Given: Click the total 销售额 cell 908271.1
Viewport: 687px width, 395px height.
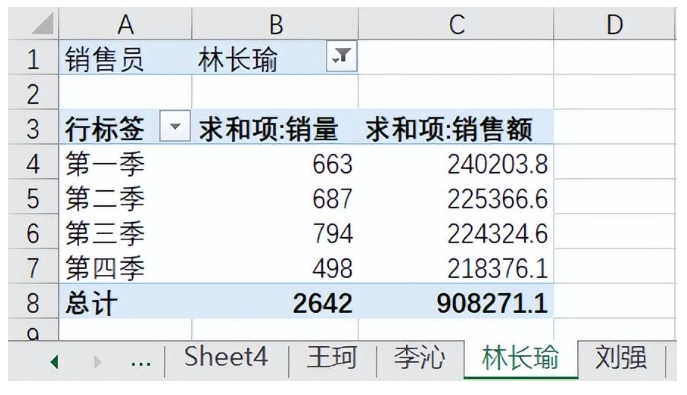Looking at the screenshot, I should (456, 301).
